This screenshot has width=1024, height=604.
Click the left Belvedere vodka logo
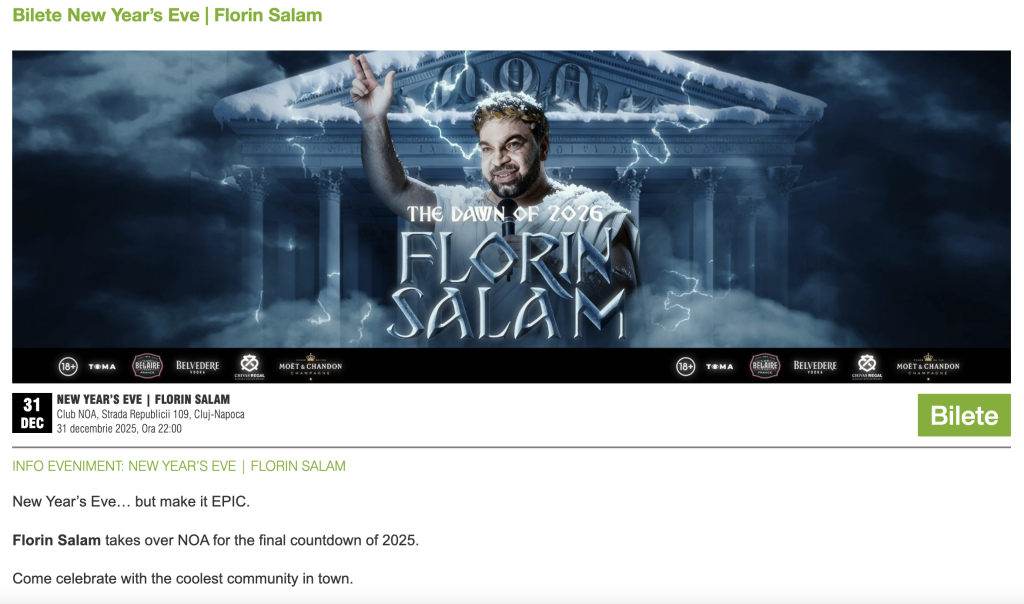point(197,366)
